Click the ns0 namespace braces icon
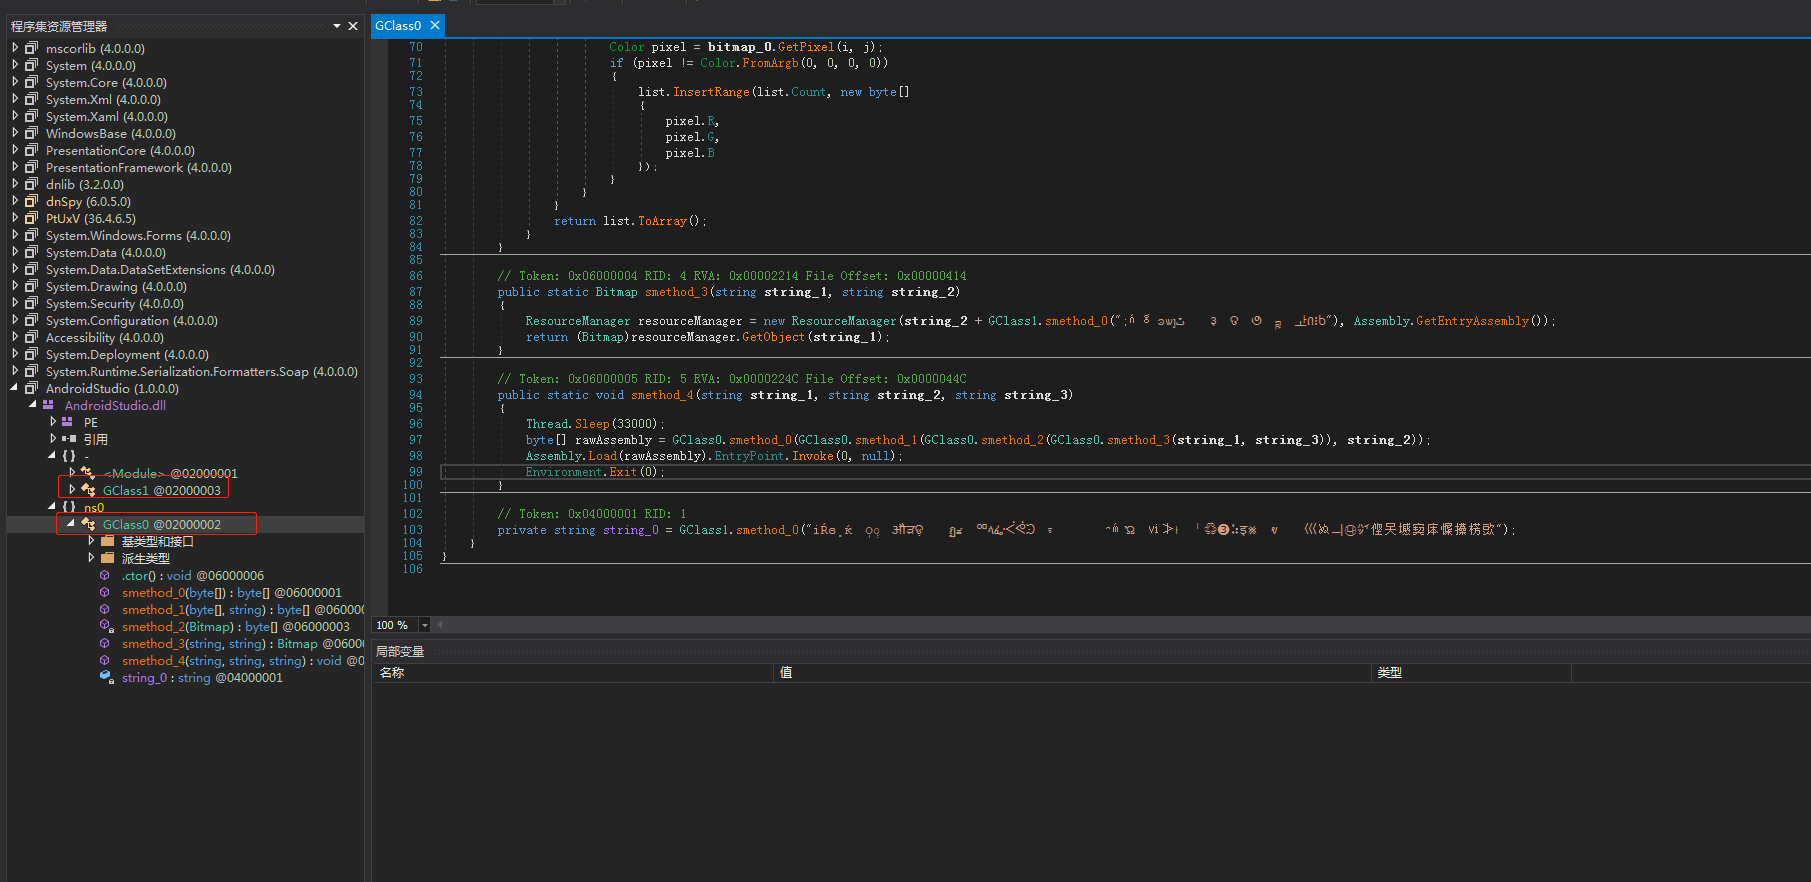Screen dimensions: 1811x882 point(69,507)
